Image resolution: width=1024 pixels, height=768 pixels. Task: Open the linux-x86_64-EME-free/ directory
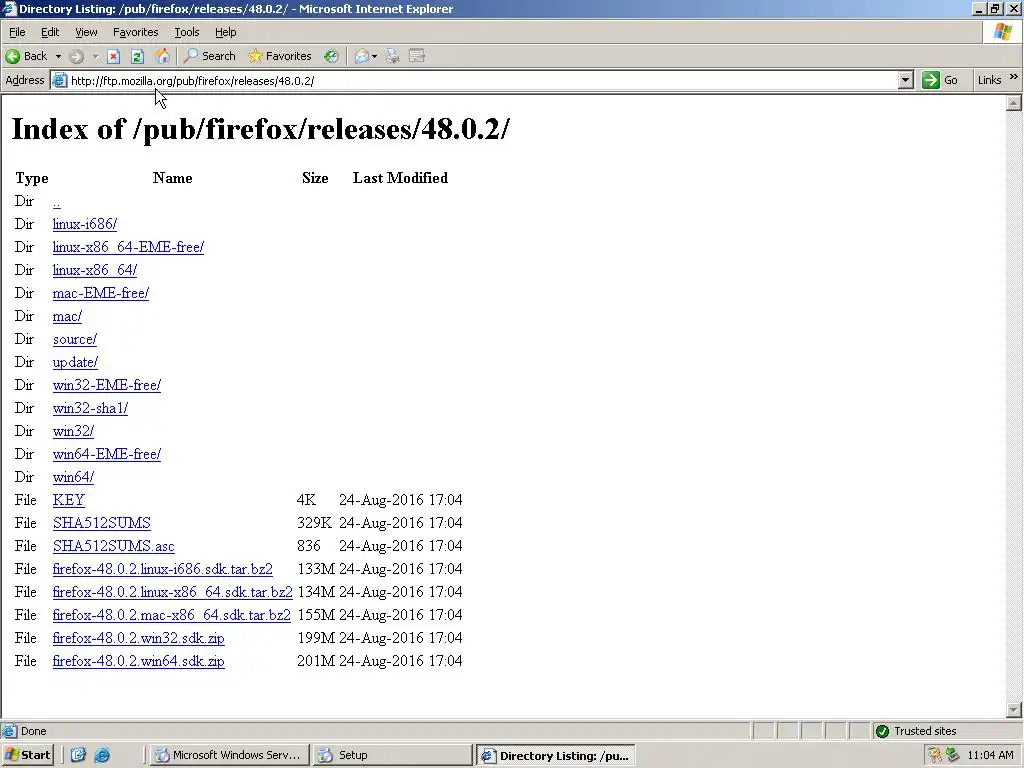click(x=128, y=247)
